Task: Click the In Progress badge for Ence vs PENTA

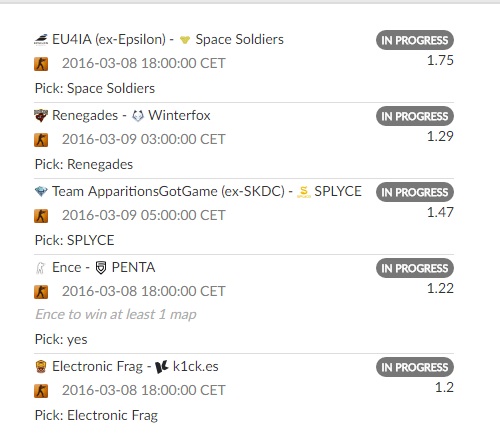Action: (415, 268)
